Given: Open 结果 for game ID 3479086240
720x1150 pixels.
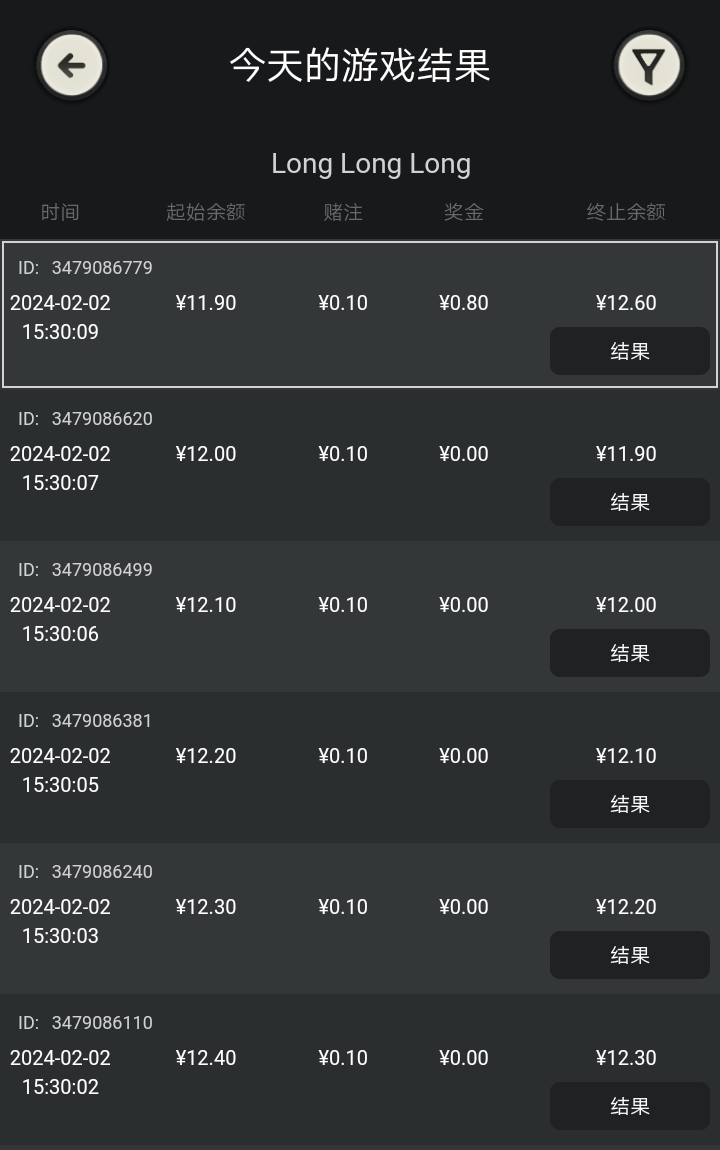Looking at the screenshot, I should click(629, 955).
